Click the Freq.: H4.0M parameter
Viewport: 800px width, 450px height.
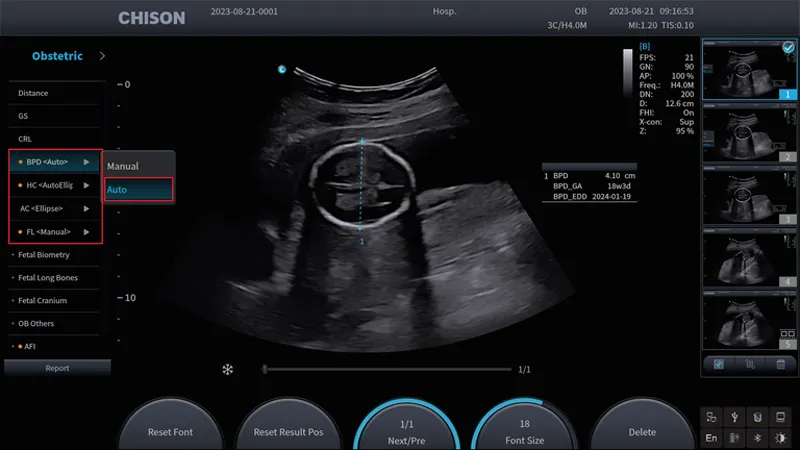pos(666,85)
